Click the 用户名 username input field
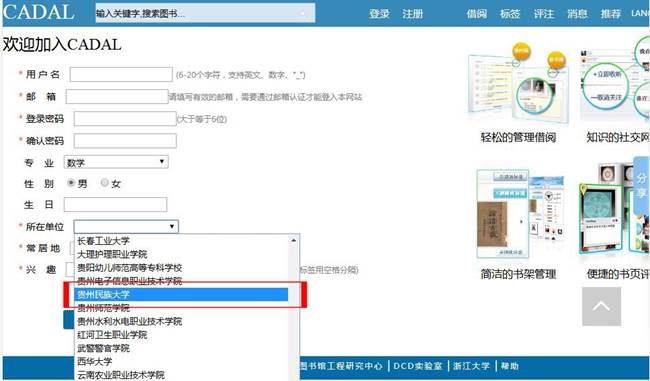Screen dimensions: 650x381 [x=121, y=75]
